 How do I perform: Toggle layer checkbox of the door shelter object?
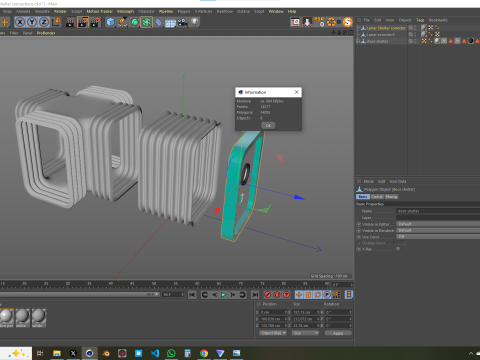tap(411, 41)
